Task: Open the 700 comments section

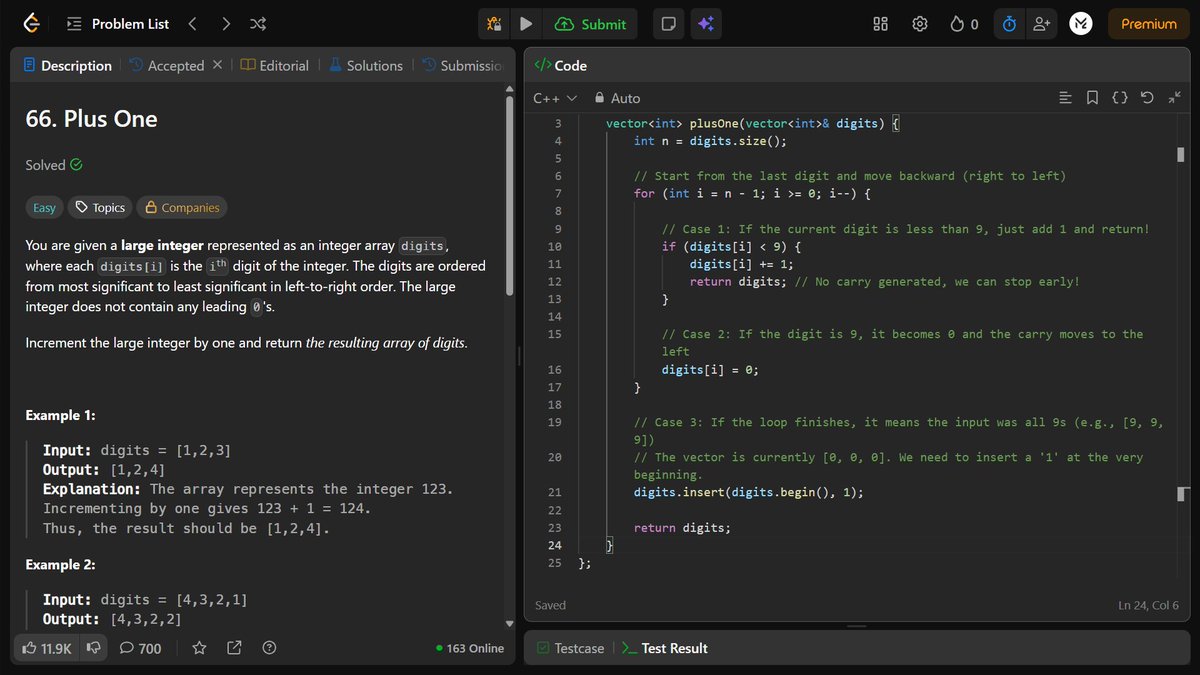Action: (140, 648)
